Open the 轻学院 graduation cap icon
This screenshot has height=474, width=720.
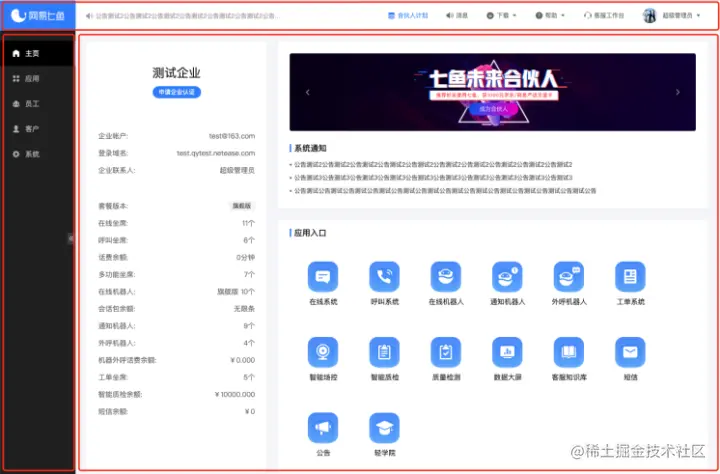(x=384, y=428)
